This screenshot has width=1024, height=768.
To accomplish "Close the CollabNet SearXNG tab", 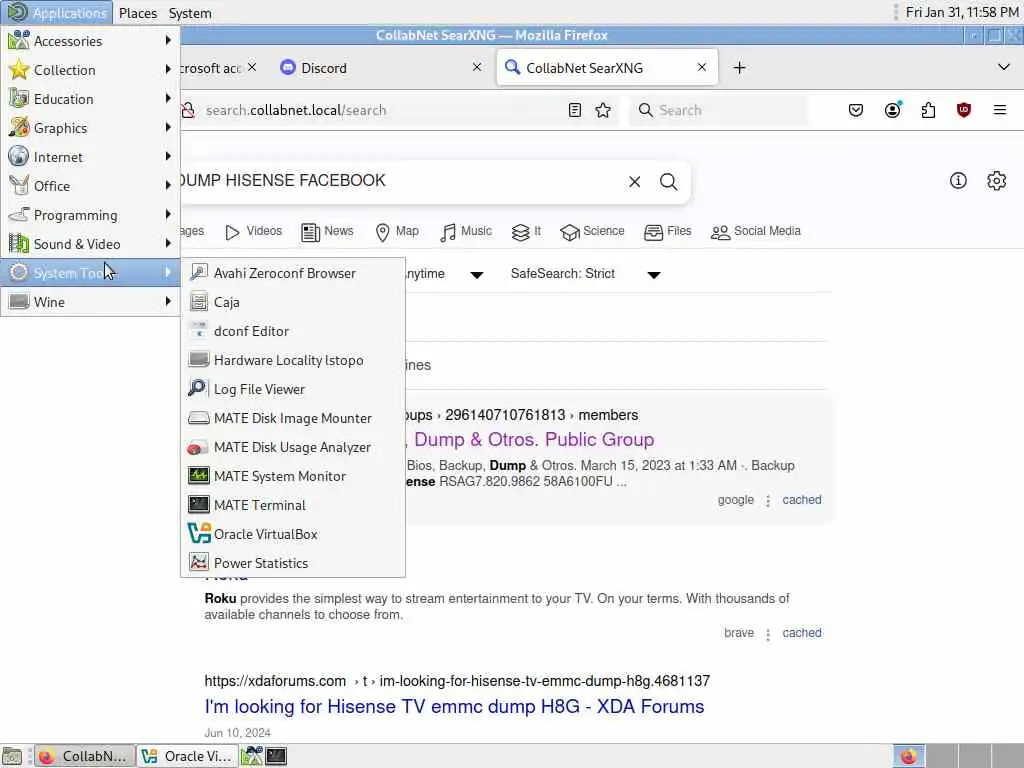I will 701,67.
